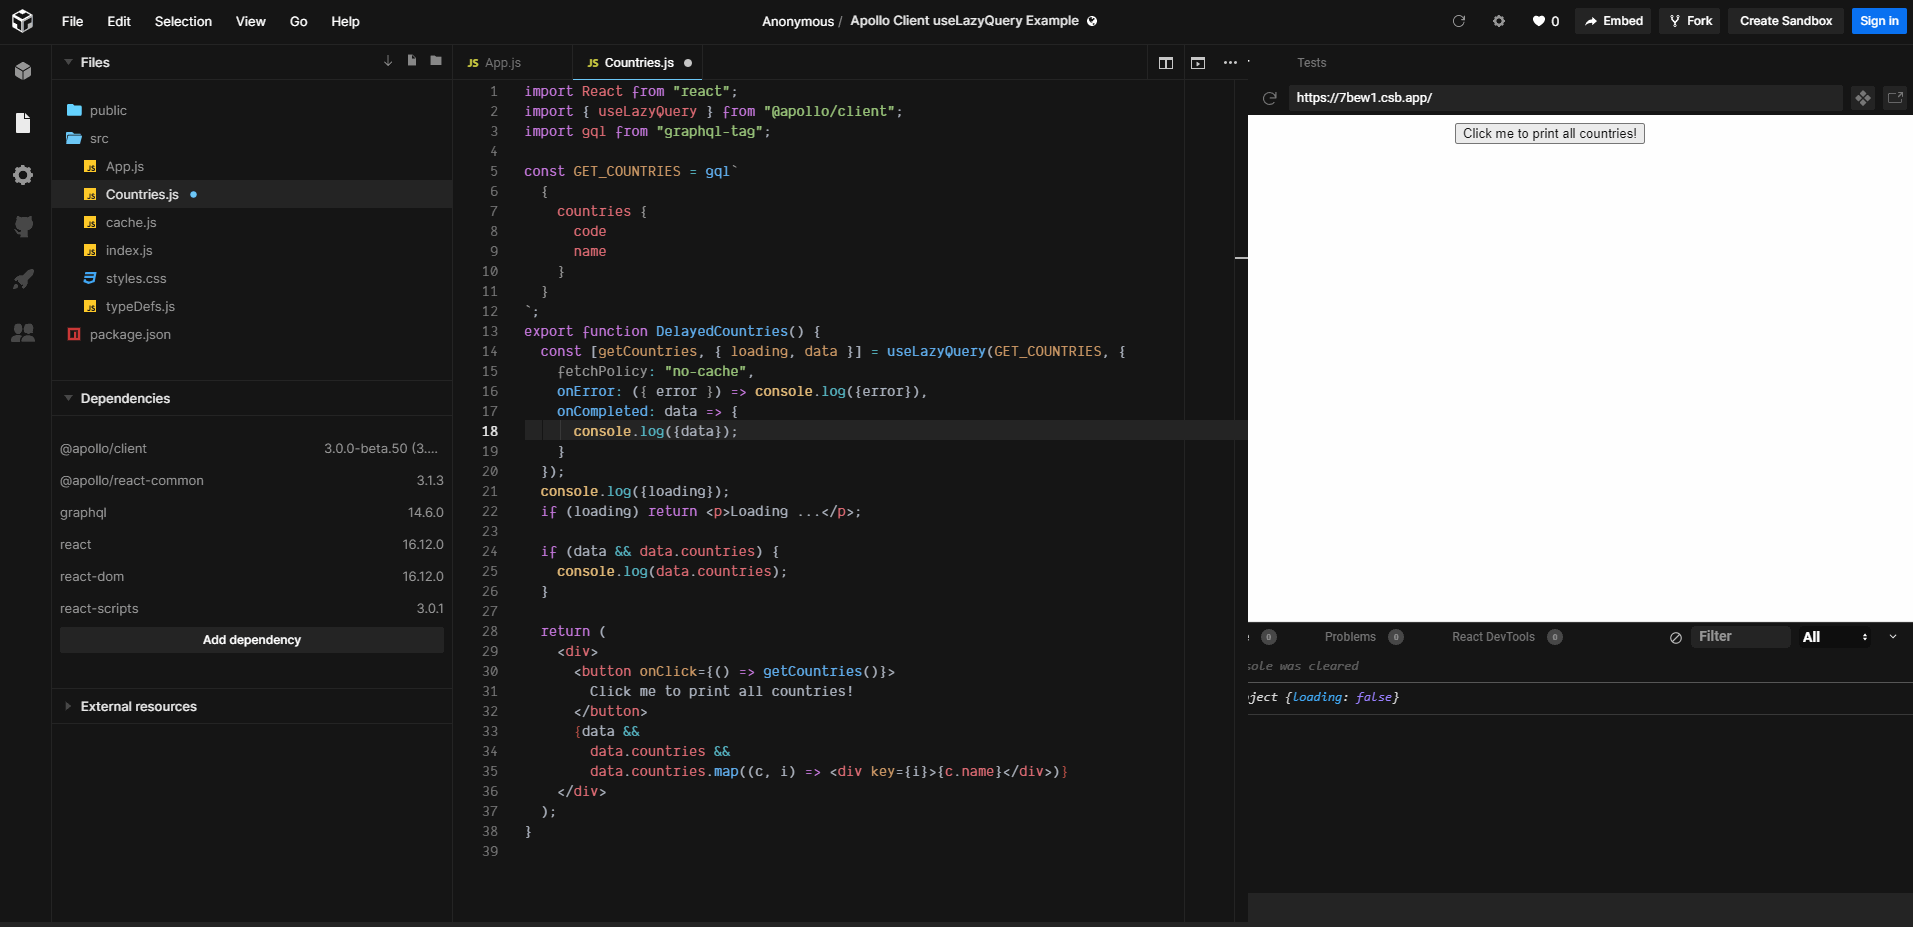Open index.js in the file tree
This screenshot has width=1913, height=927.
tap(252, 250)
